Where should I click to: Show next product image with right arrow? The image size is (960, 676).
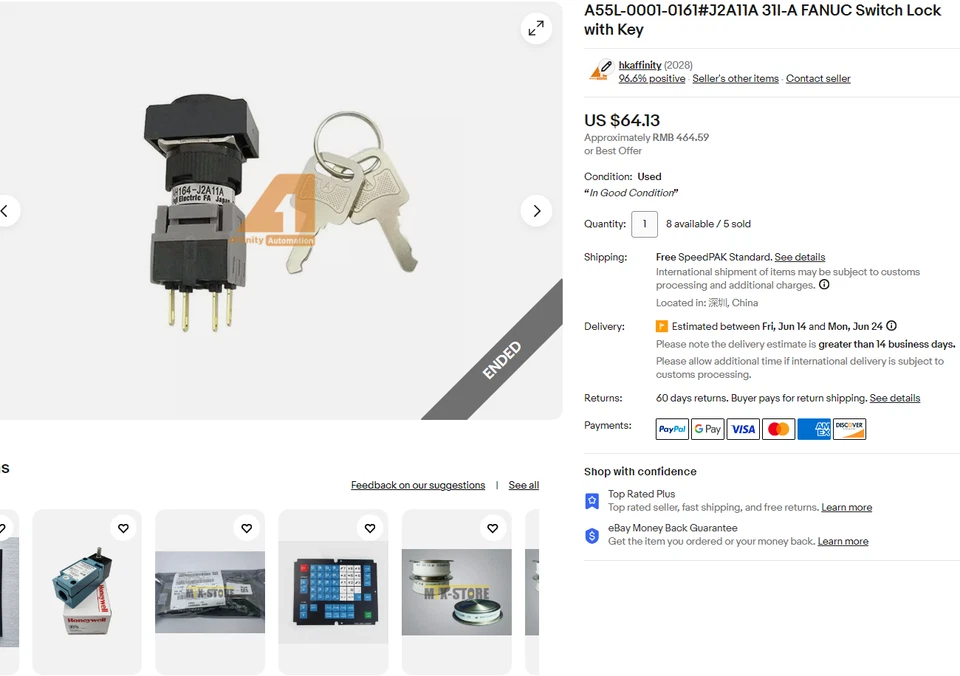click(x=536, y=211)
